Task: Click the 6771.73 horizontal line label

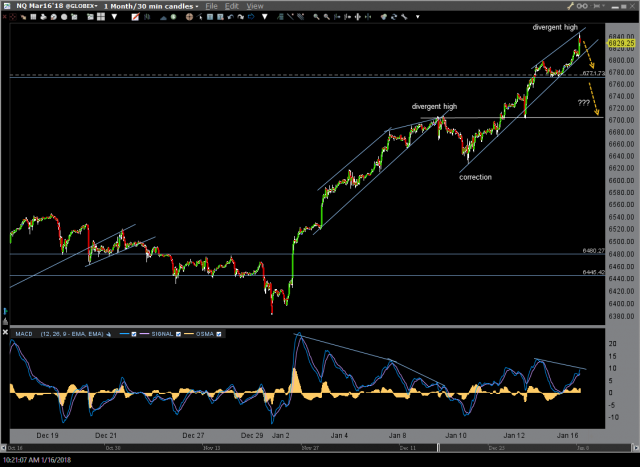Action: coord(593,73)
